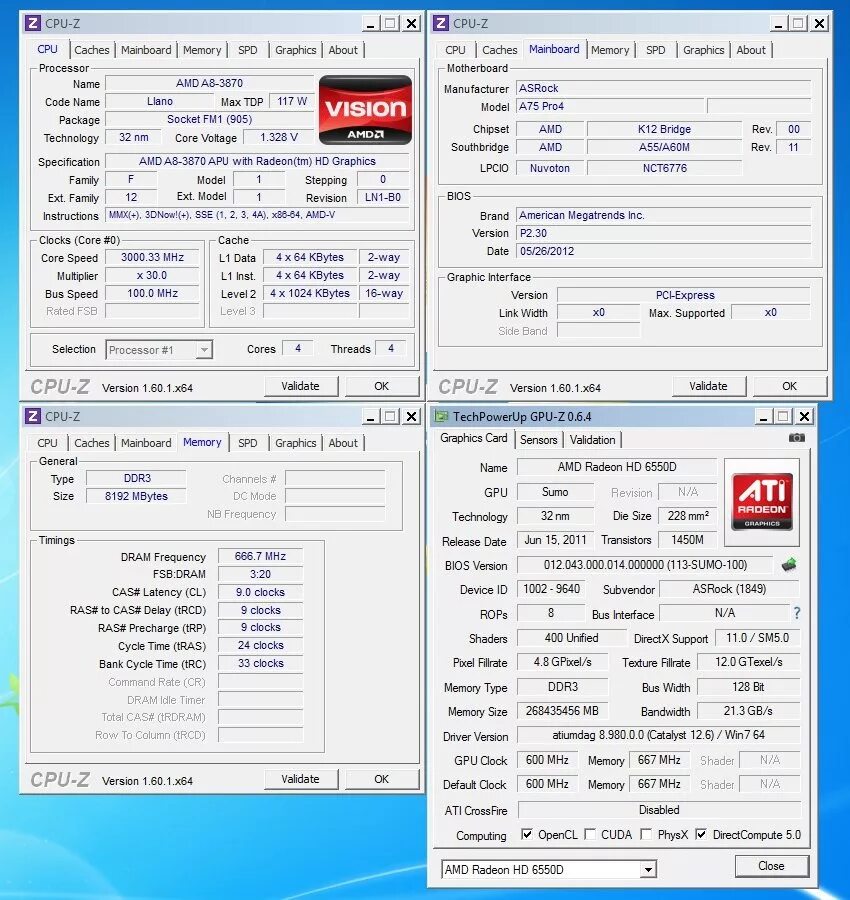Click OK in the Mainboard window
The image size is (850, 900).
pos(790,386)
